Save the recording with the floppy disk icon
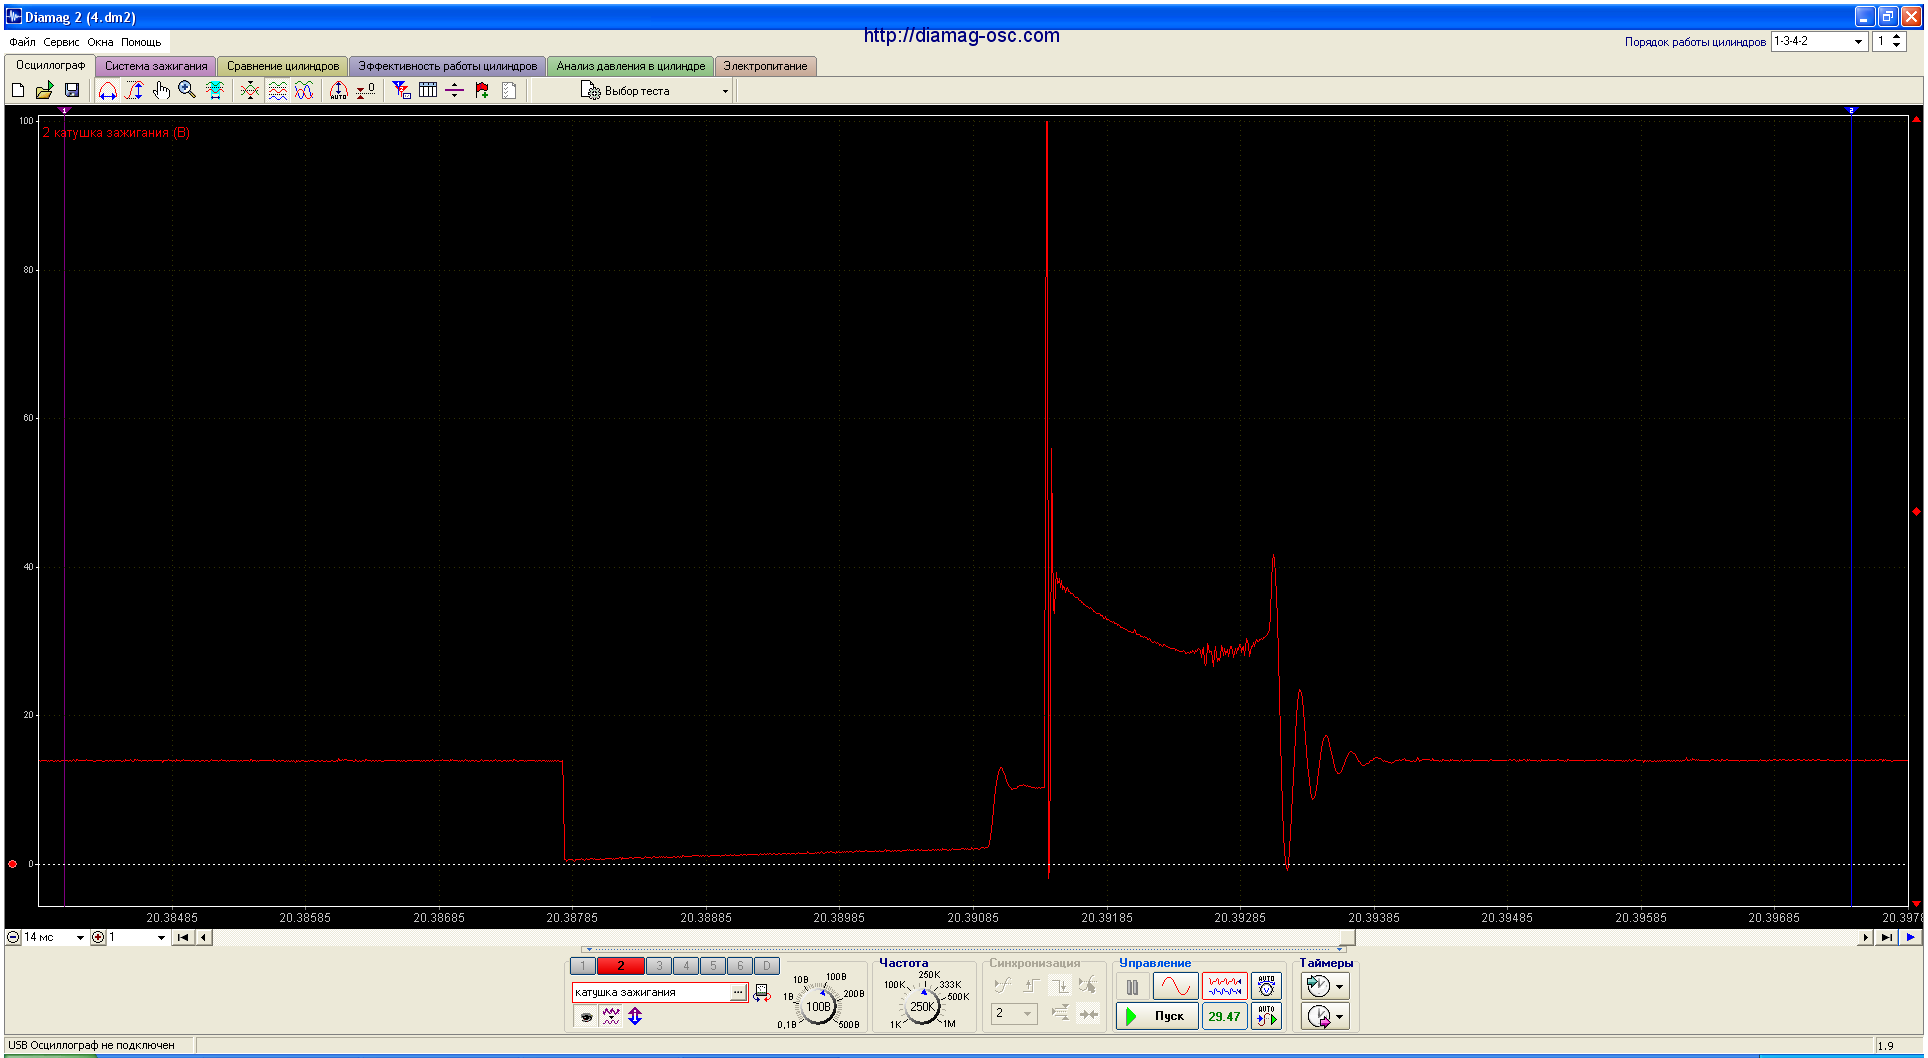The width and height of the screenshot is (1928, 1058). tap(72, 90)
